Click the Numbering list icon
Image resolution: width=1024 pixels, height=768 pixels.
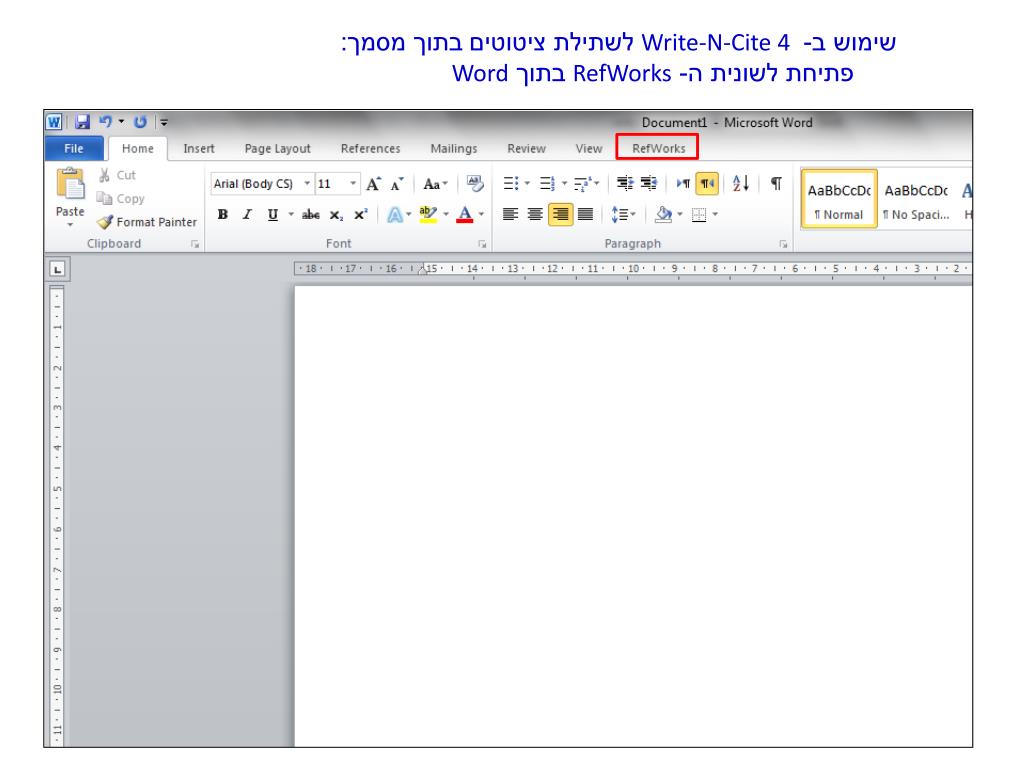[547, 184]
